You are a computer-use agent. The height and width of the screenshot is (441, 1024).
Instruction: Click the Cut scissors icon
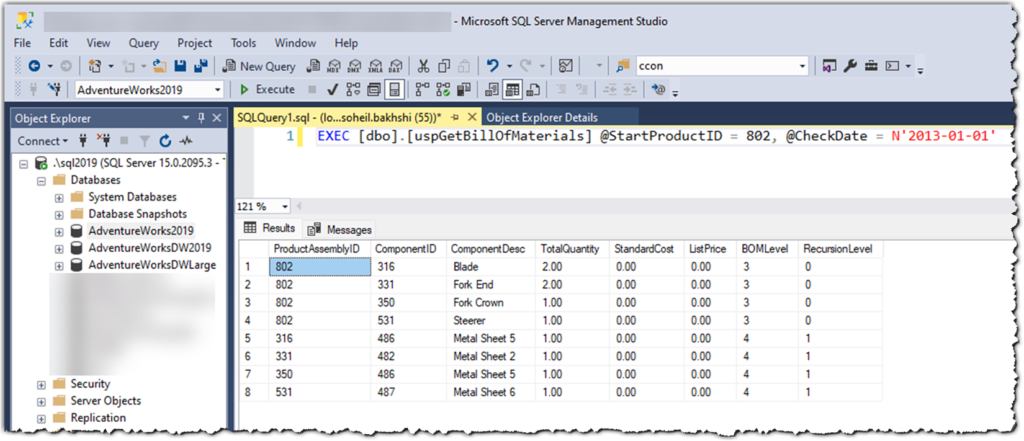click(423, 66)
